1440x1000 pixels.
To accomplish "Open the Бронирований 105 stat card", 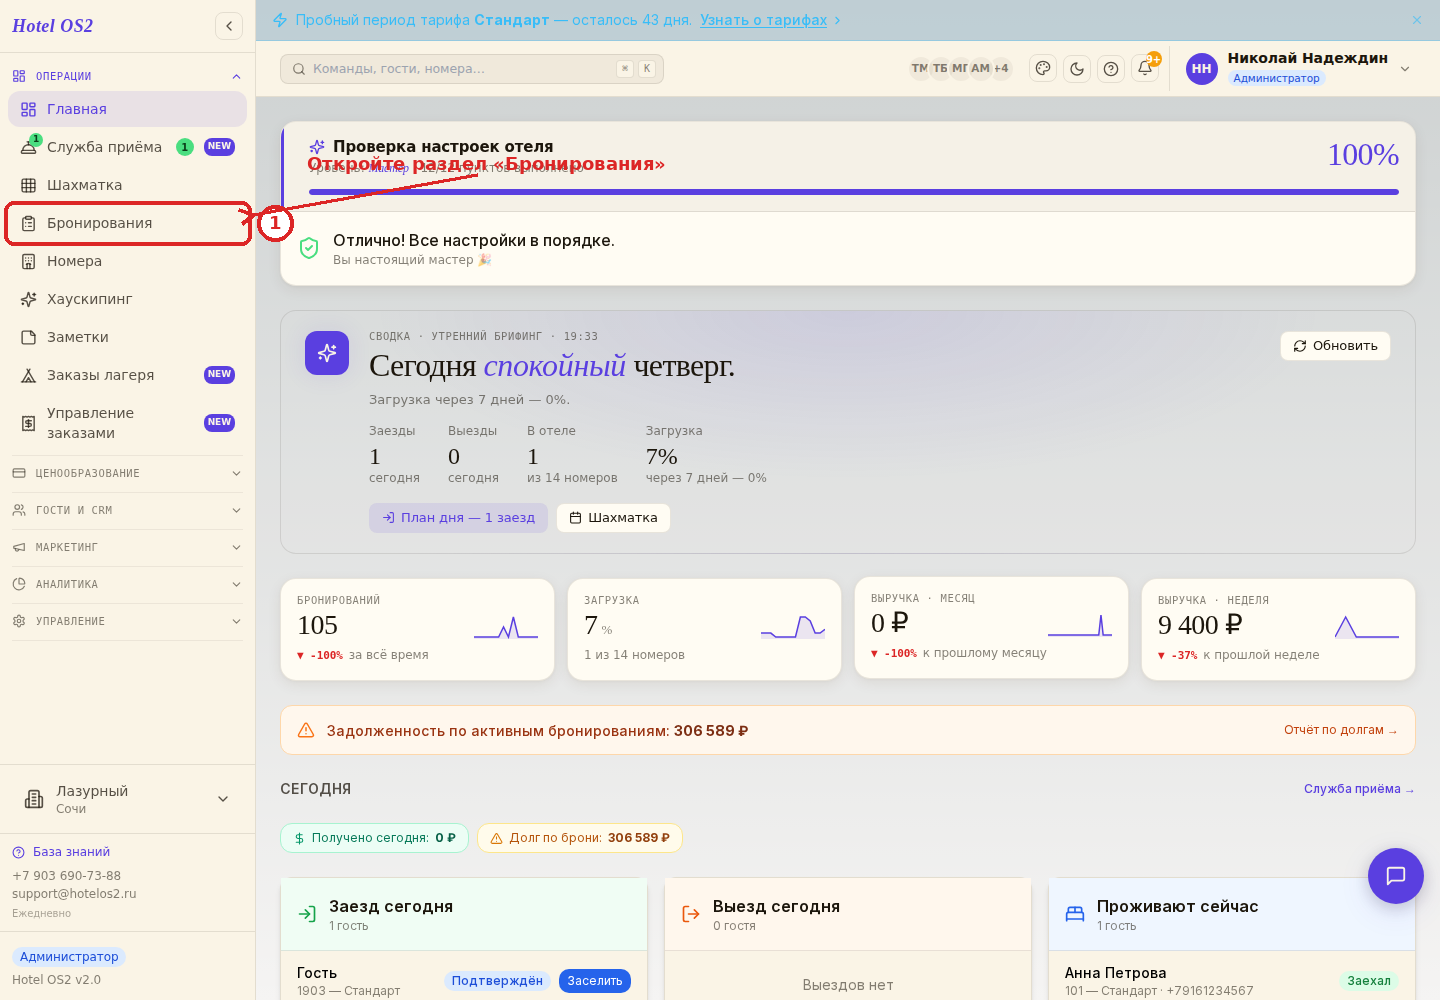I will [417, 630].
